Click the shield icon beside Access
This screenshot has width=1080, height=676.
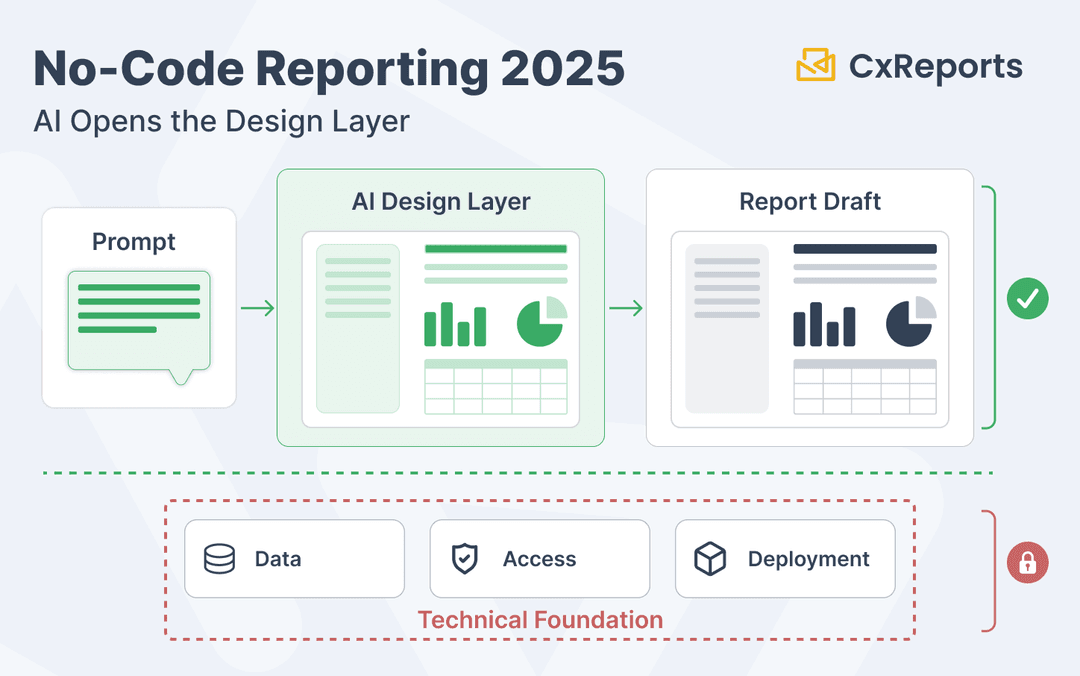(464, 559)
